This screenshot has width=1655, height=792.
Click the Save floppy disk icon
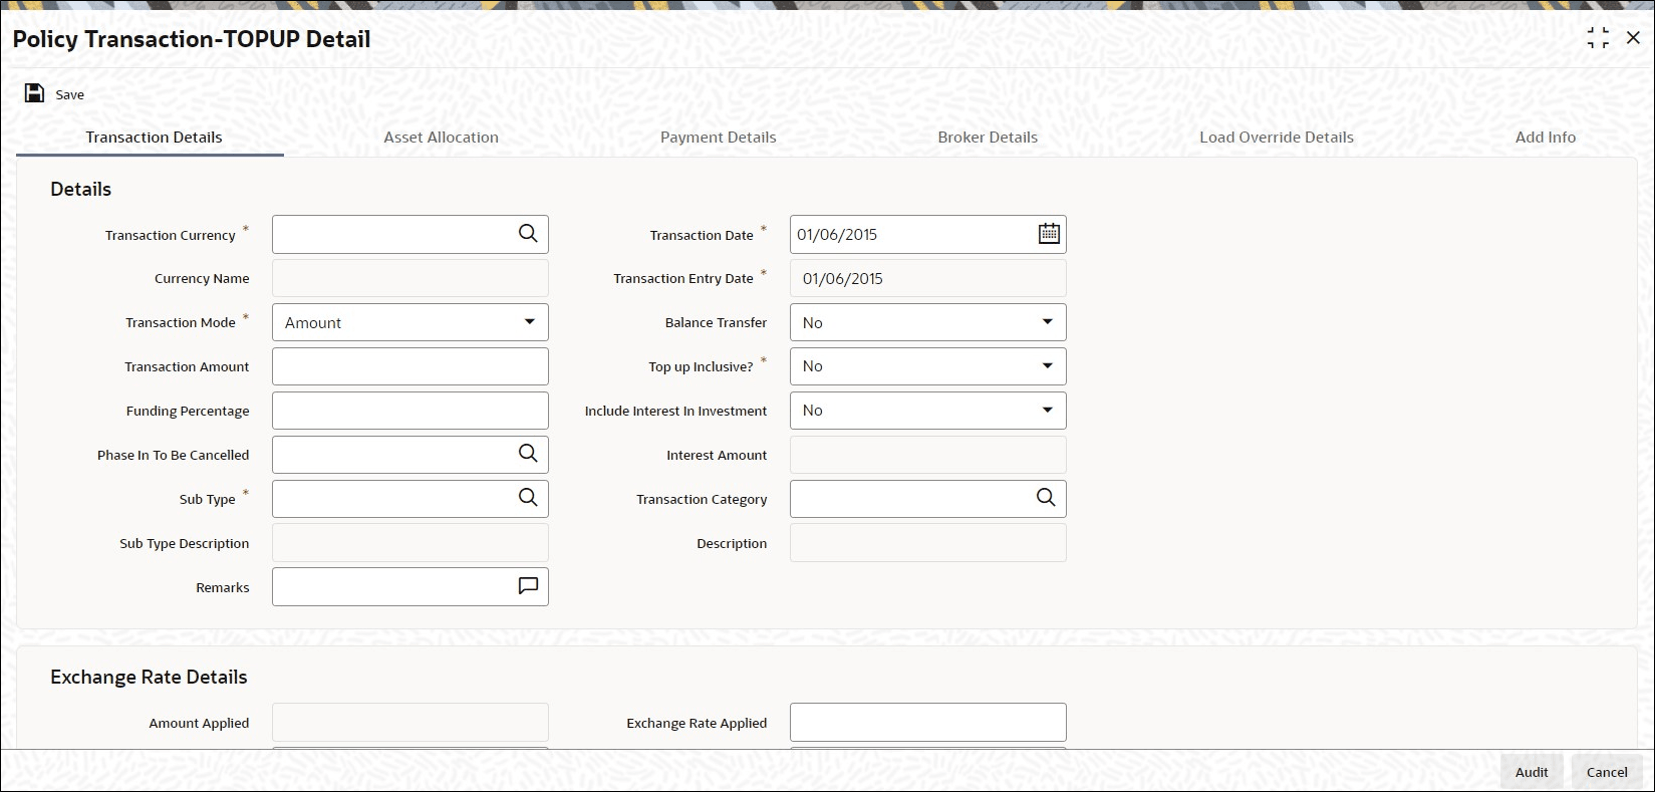(x=34, y=93)
